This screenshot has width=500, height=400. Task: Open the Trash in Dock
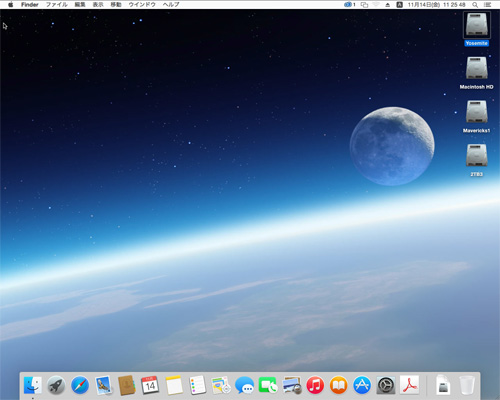coord(467,385)
